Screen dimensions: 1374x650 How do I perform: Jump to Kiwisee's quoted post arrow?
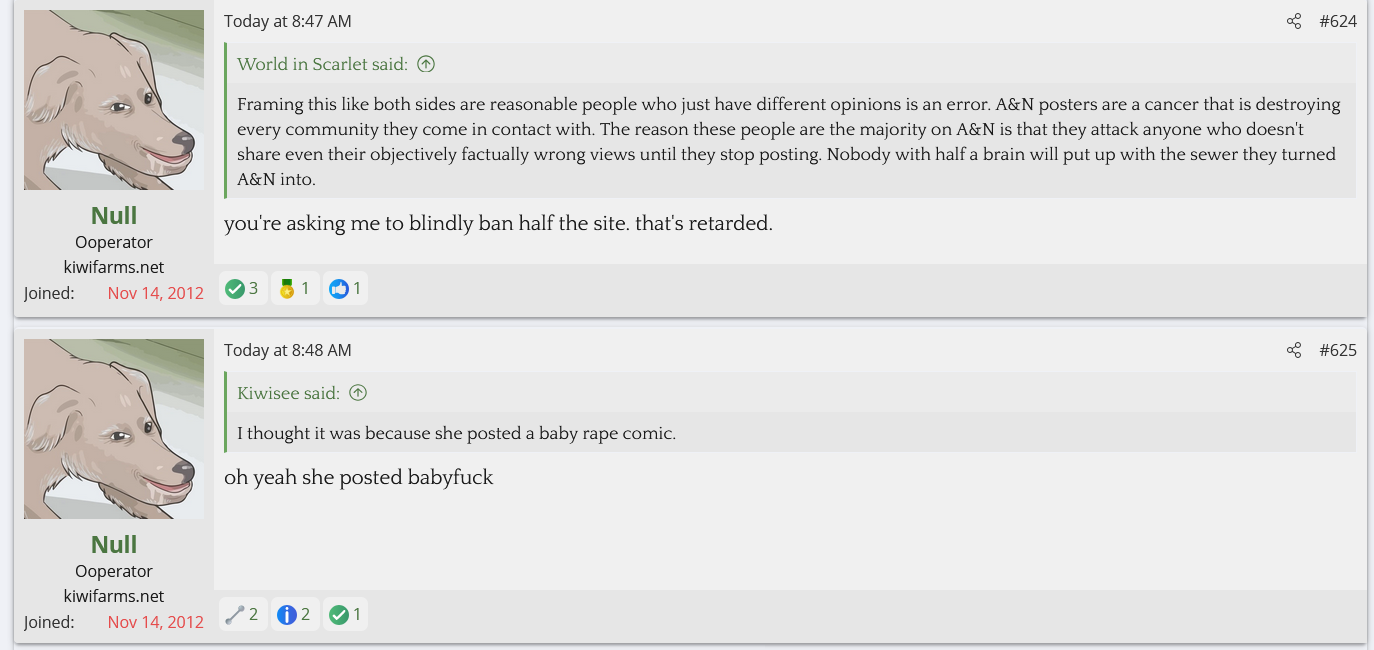pyautogui.click(x=358, y=393)
